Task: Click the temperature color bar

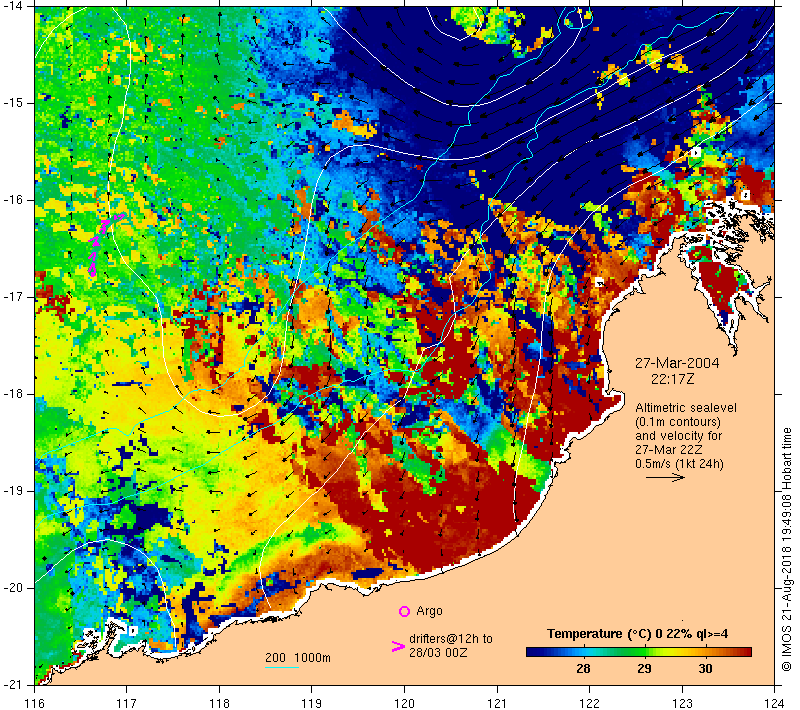Action: click(639, 652)
